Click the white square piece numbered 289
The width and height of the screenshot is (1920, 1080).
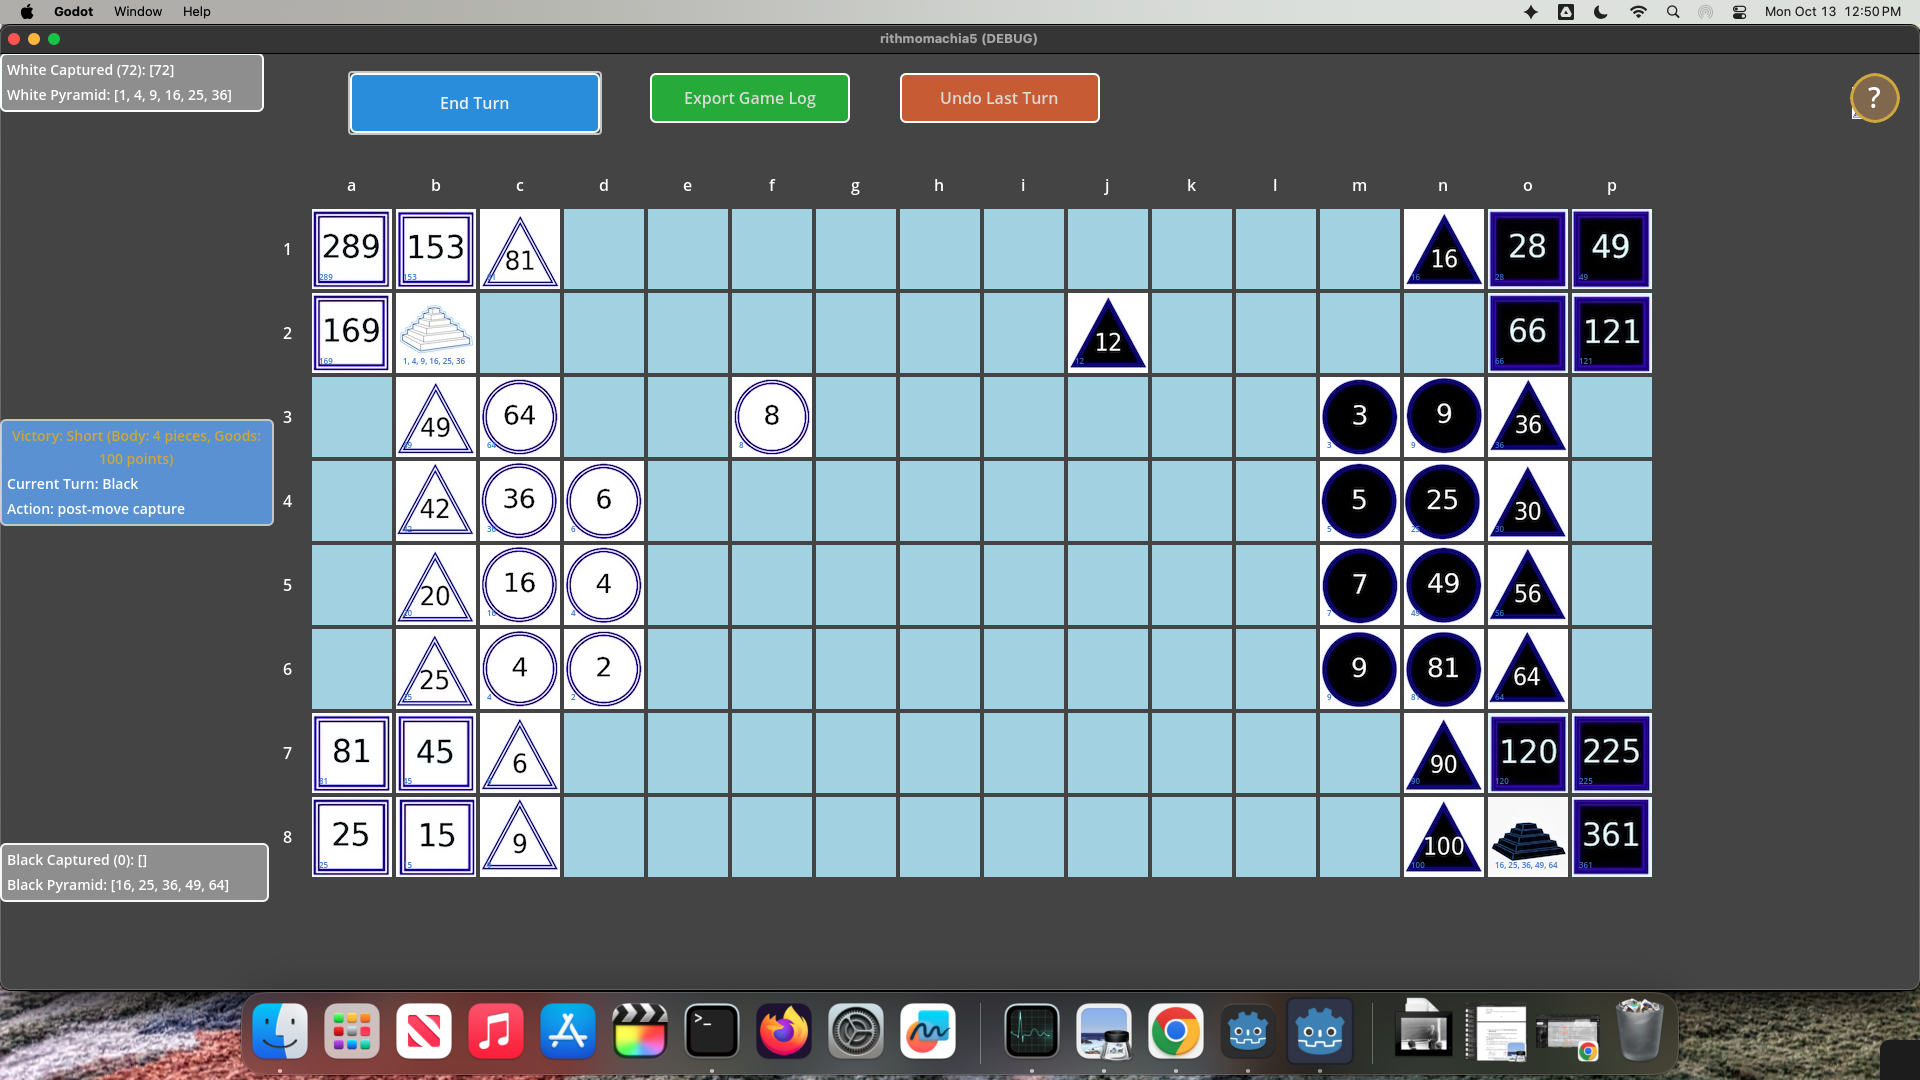pyautogui.click(x=351, y=249)
